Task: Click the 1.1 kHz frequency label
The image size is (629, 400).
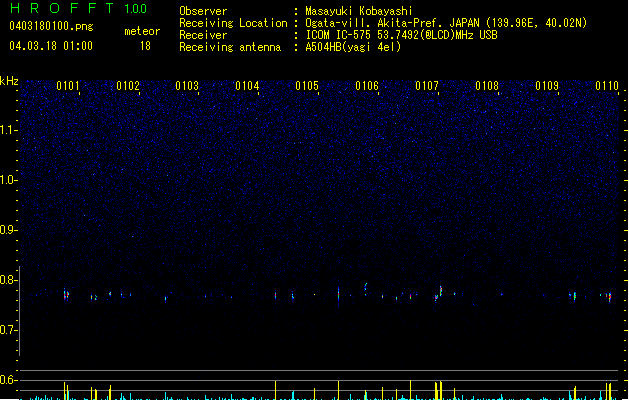Action: (x=9, y=130)
